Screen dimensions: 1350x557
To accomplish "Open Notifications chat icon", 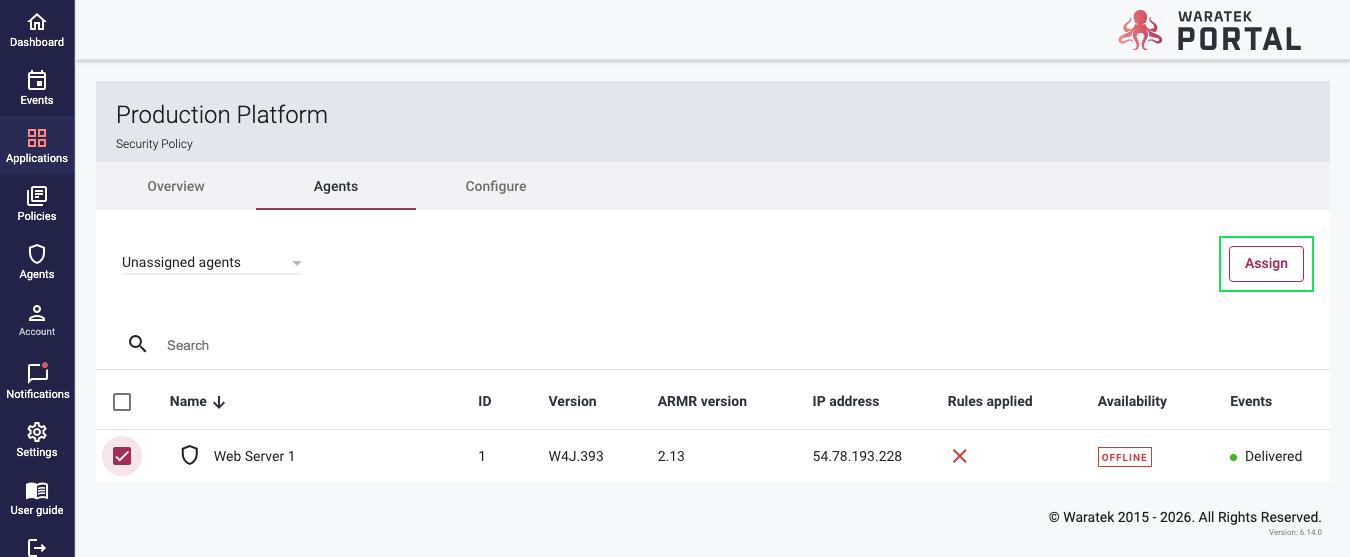I will 37,373.
